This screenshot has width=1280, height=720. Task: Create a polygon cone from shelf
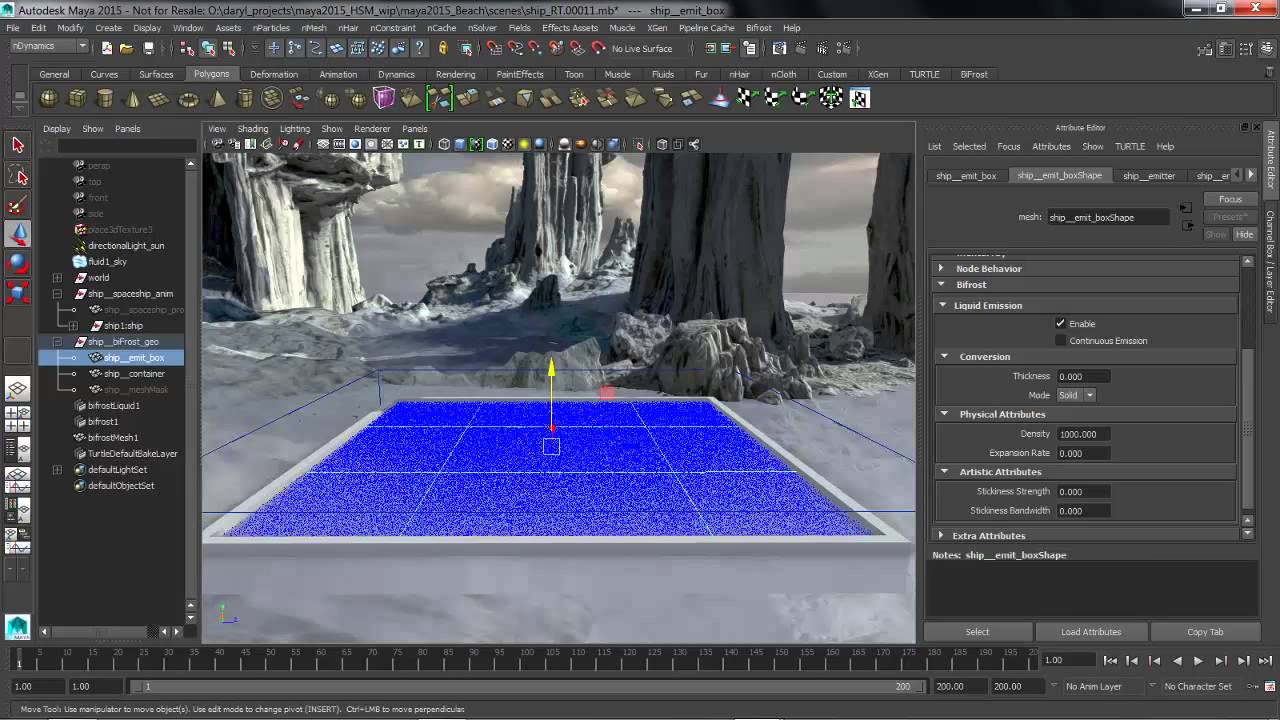(x=133, y=98)
